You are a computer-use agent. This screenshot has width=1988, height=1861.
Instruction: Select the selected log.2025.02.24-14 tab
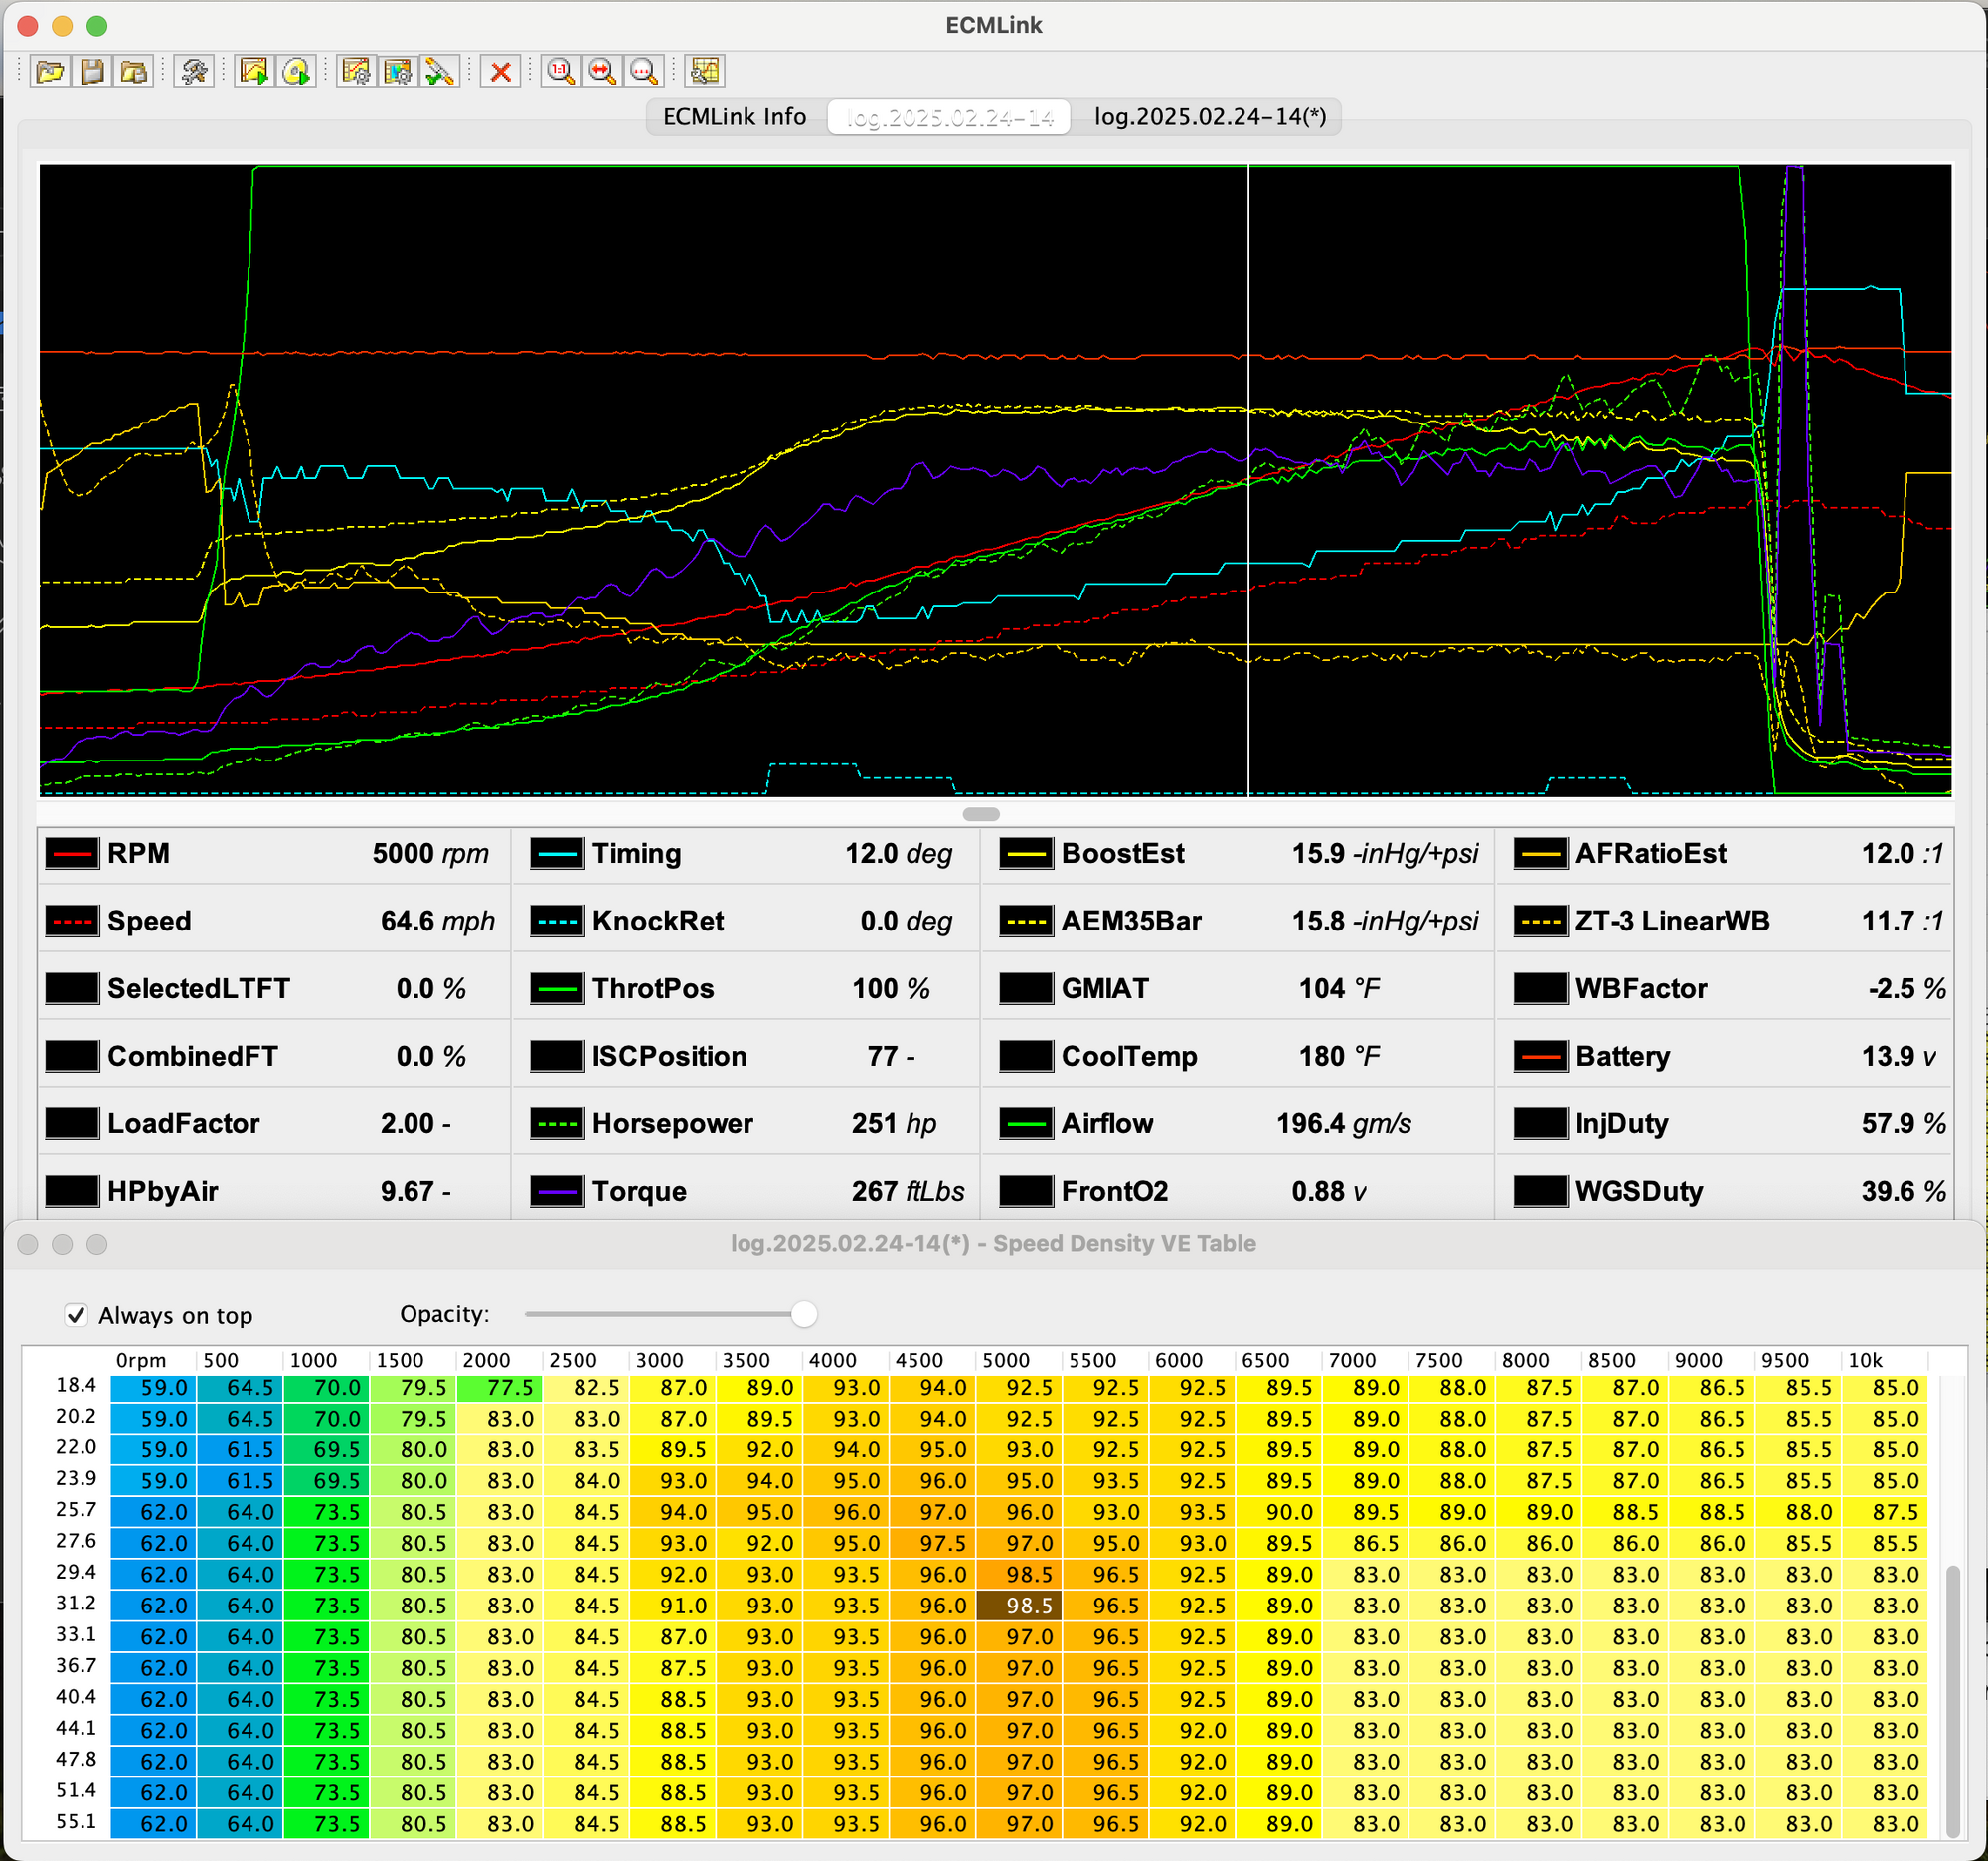[950, 117]
